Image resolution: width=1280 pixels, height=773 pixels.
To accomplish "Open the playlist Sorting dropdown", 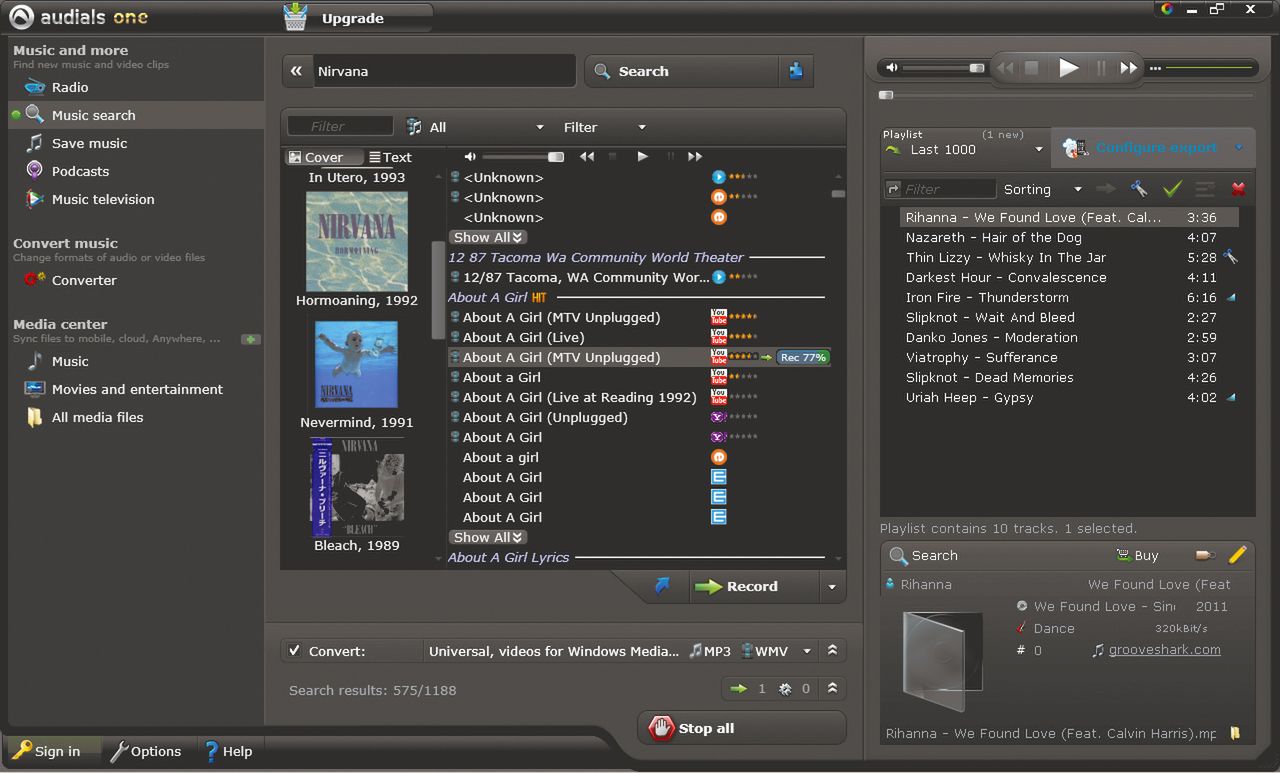I will click(1042, 189).
